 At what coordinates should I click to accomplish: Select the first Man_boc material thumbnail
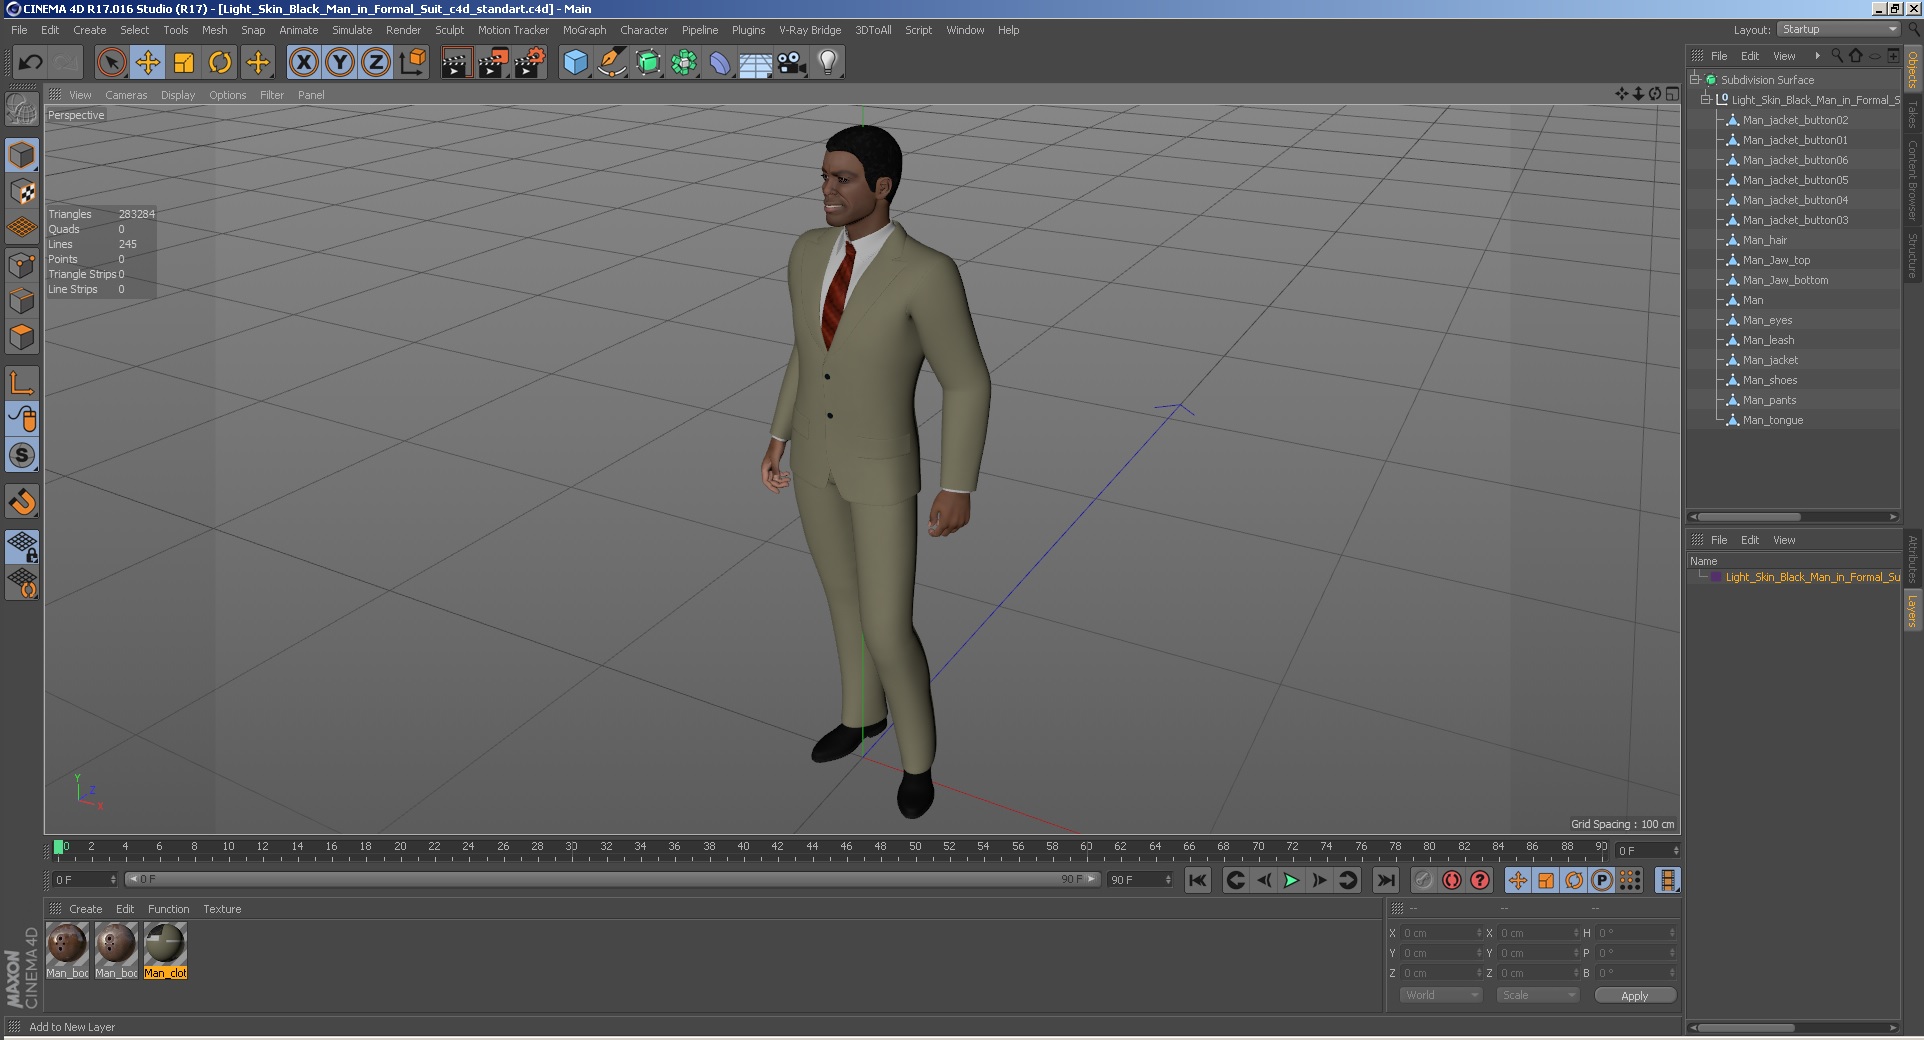coord(67,950)
